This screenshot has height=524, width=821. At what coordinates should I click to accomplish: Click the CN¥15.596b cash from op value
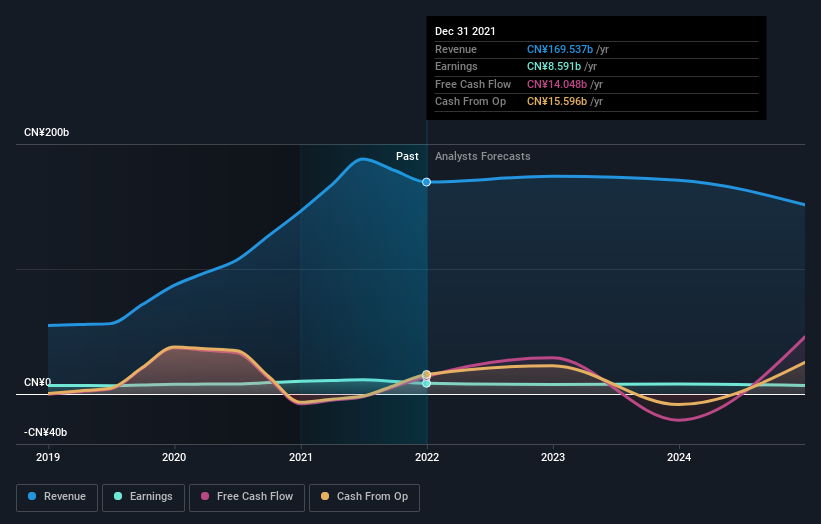pyautogui.click(x=557, y=102)
